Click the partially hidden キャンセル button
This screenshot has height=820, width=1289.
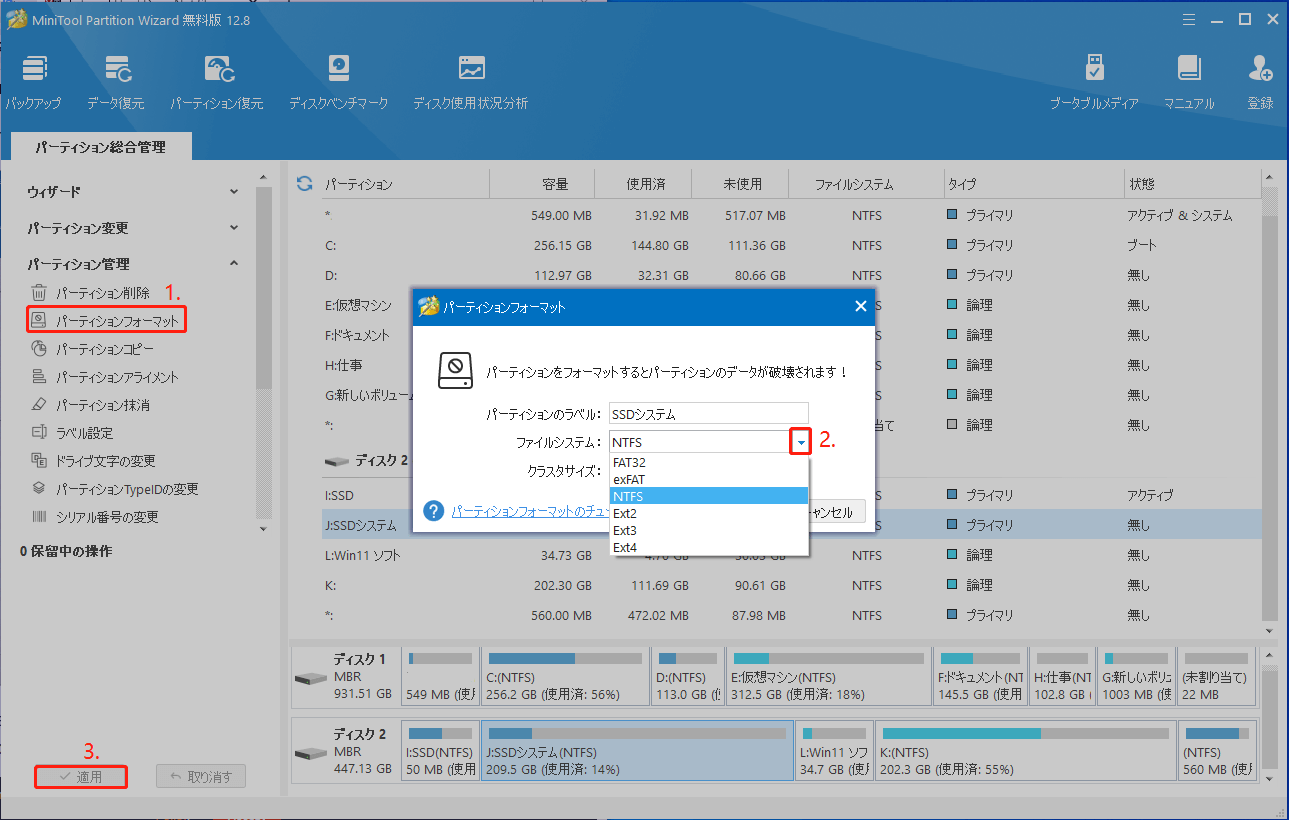(x=836, y=511)
